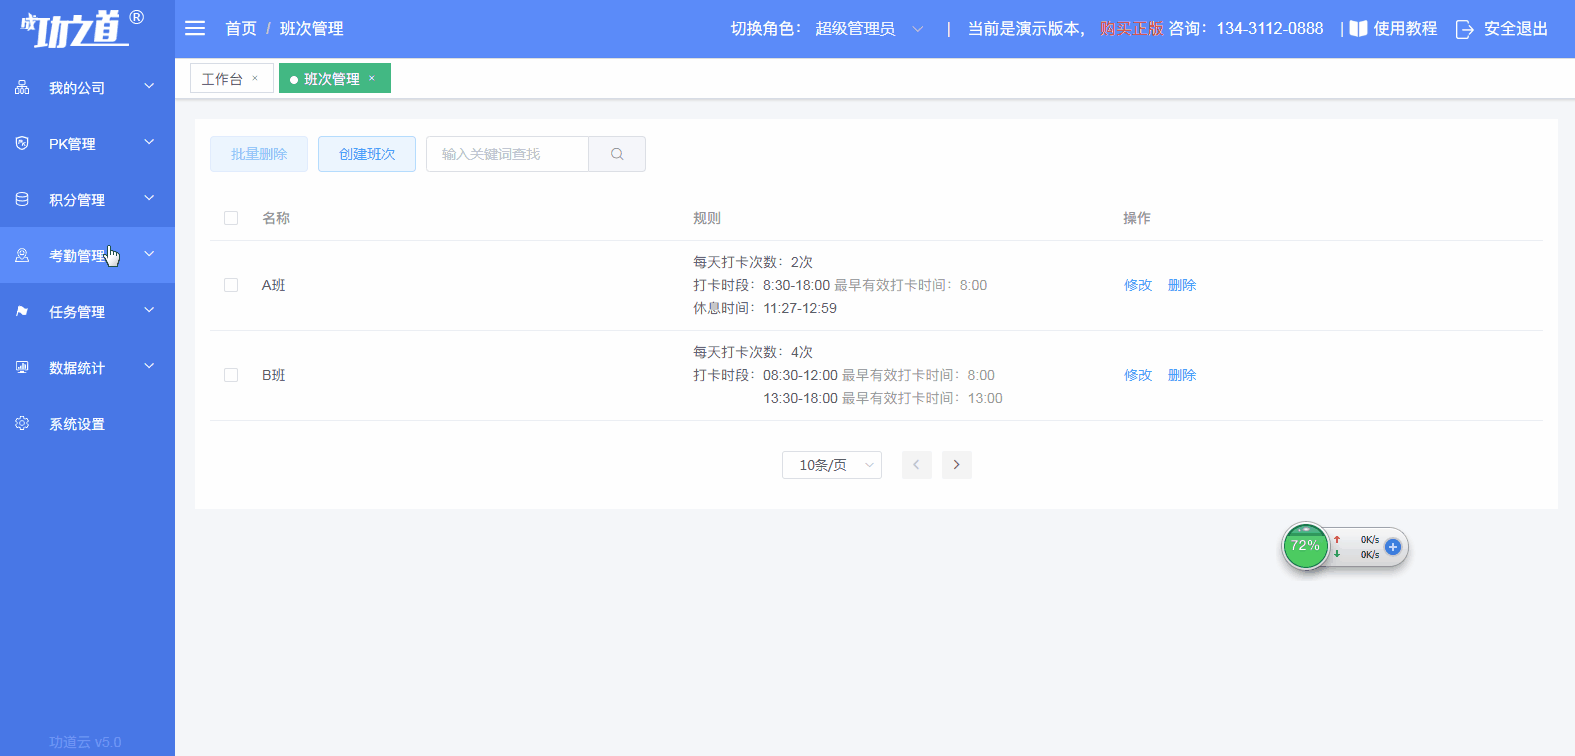Open 任务管理 sidebar menu
Viewport: 1575px width, 756px height.
pyautogui.click(x=87, y=312)
